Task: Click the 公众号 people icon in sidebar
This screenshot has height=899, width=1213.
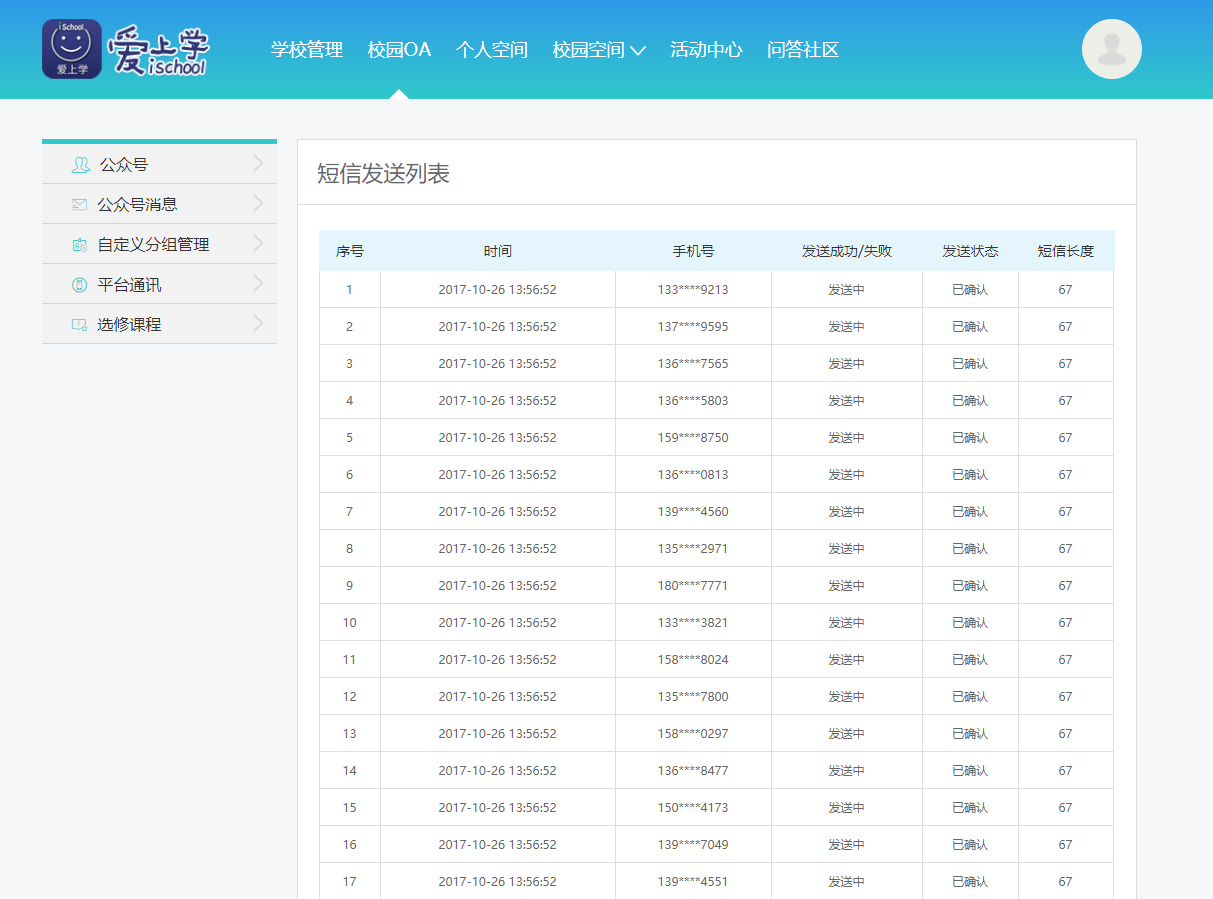Action: 80,165
